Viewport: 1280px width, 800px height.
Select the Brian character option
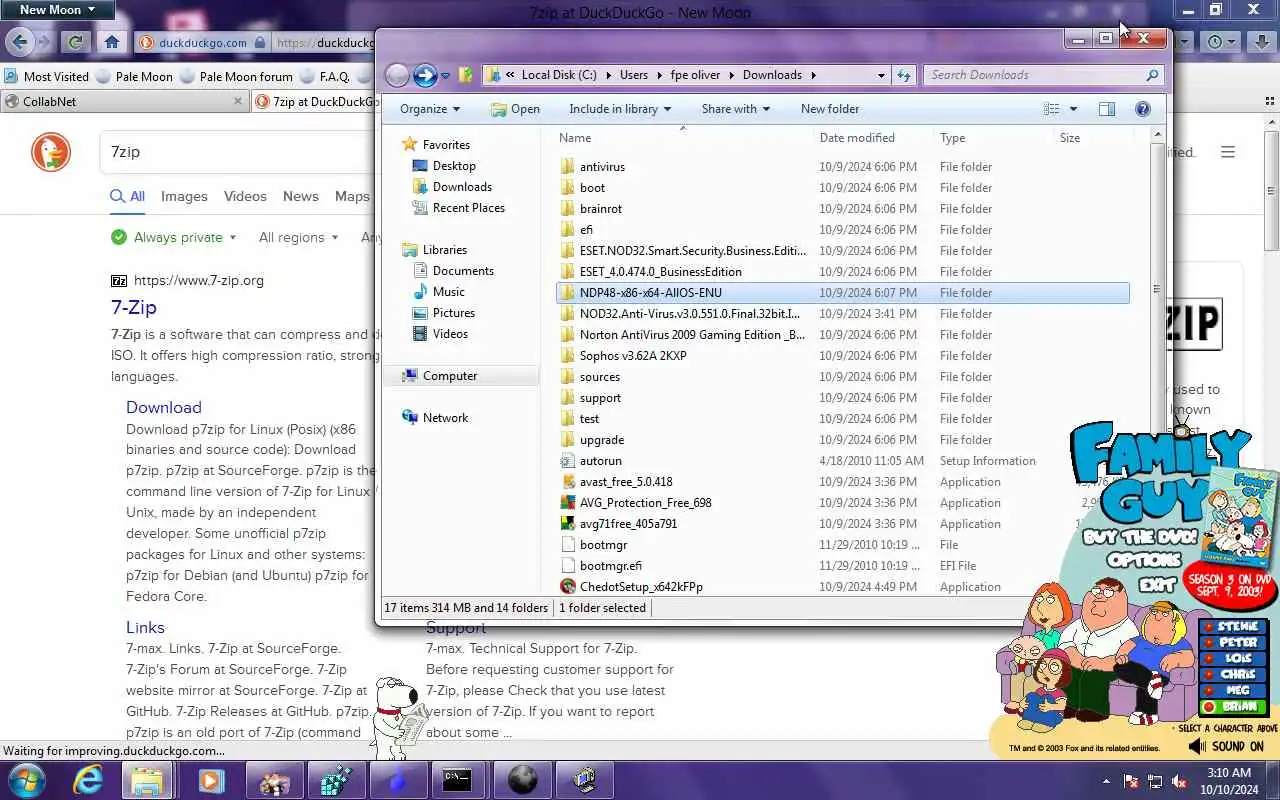point(1234,707)
